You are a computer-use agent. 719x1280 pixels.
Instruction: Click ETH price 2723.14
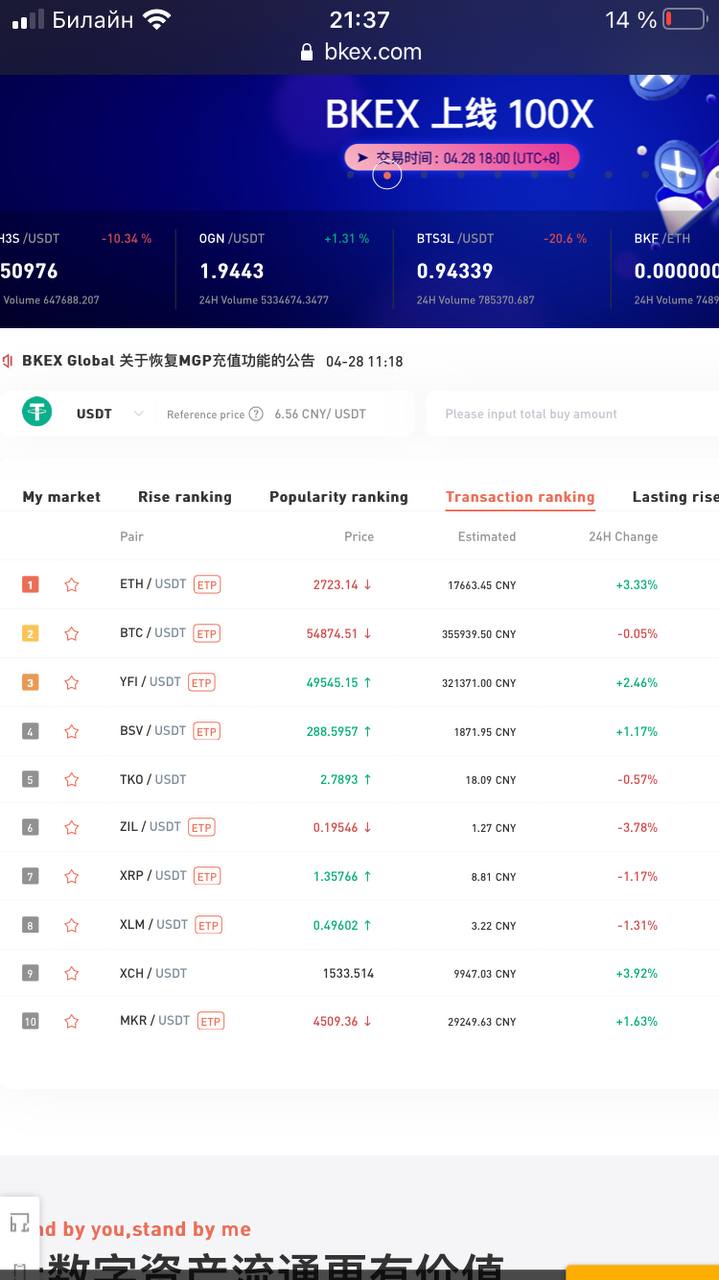point(335,585)
